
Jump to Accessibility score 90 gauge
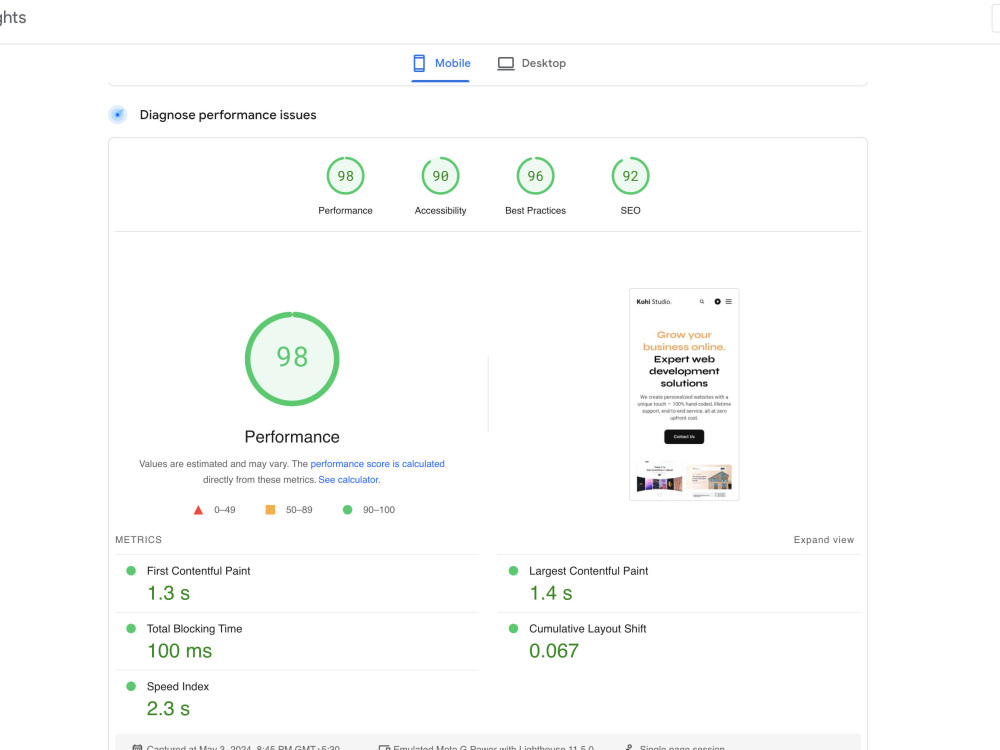pyautogui.click(x=441, y=176)
